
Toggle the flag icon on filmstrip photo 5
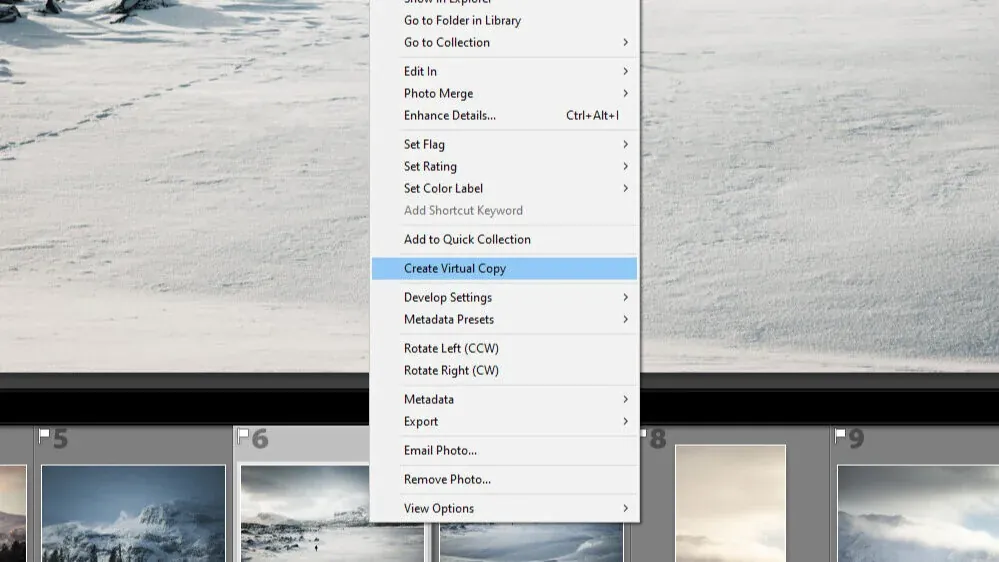(44, 436)
